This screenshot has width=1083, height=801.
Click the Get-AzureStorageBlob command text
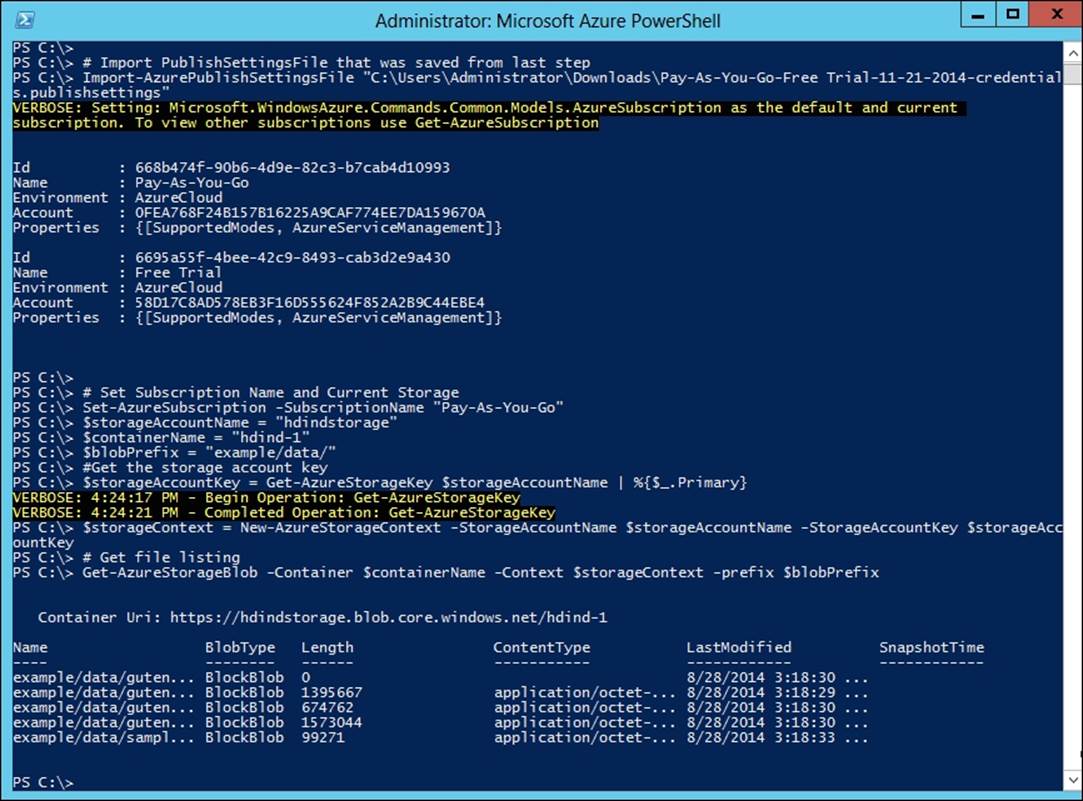point(481,572)
